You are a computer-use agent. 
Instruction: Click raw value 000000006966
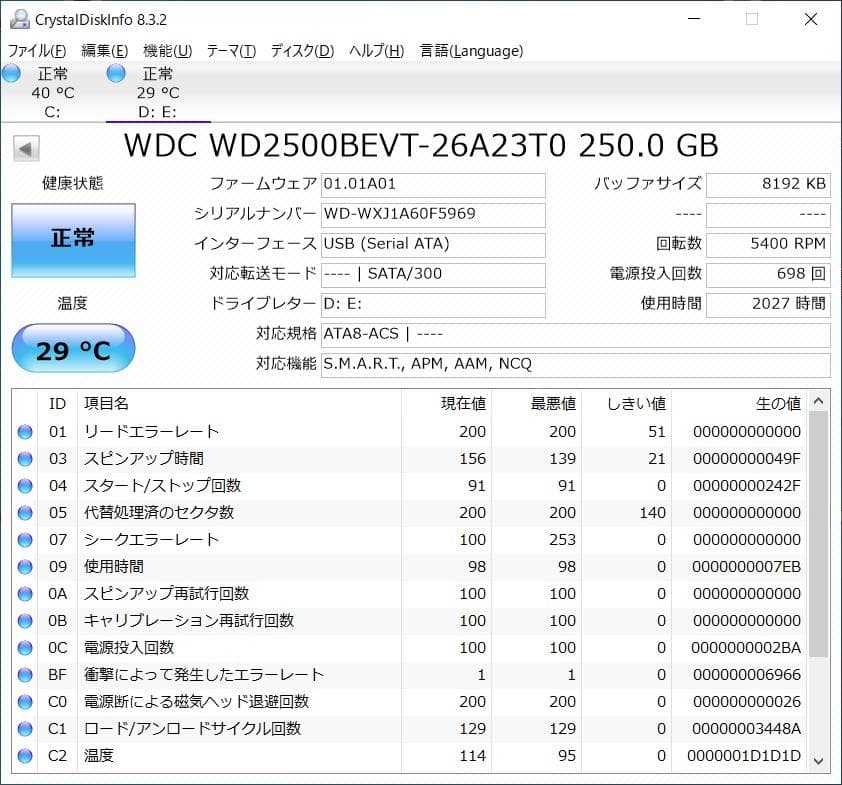click(x=747, y=675)
